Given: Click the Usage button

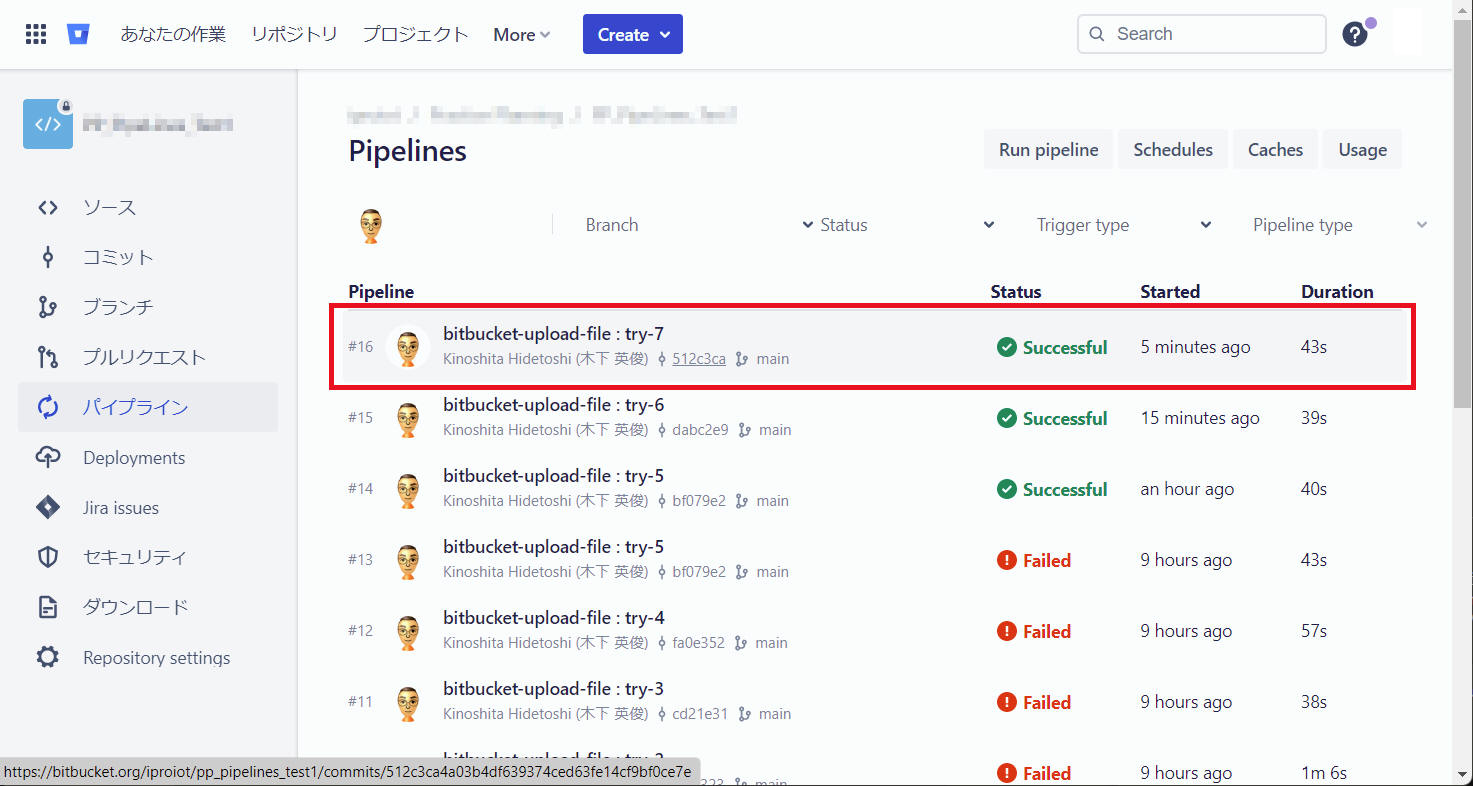Looking at the screenshot, I should point(1362,149).
